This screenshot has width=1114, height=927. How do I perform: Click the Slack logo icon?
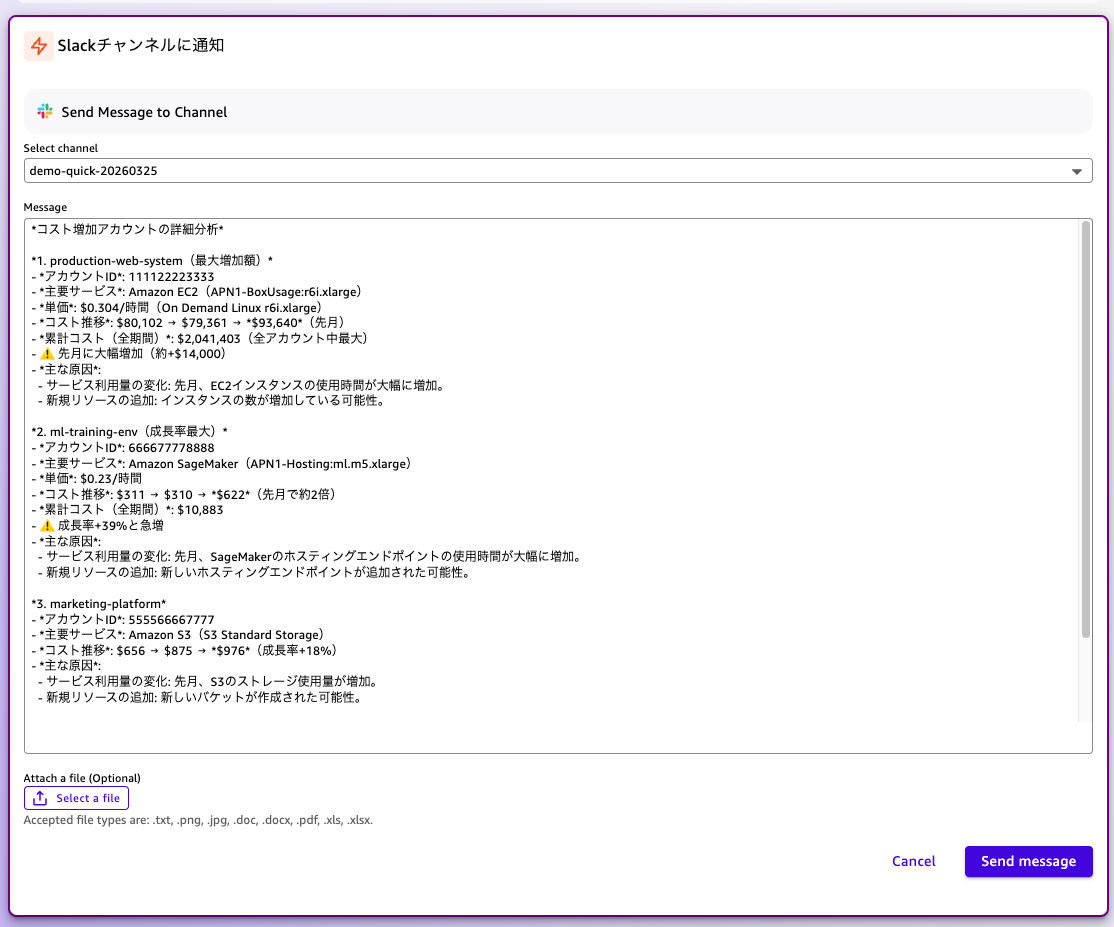tap(45, 112)
